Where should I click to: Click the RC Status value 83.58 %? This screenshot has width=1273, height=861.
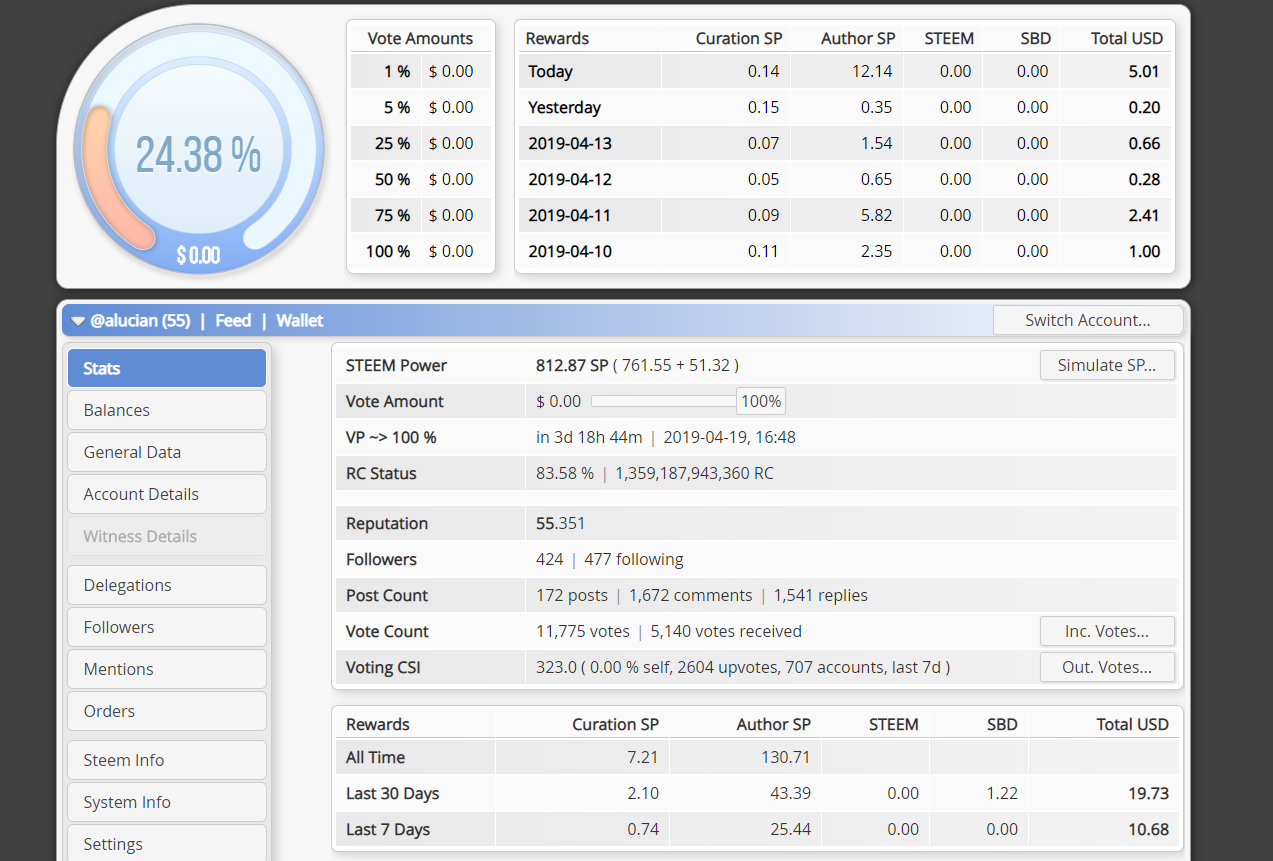pyautogui.click(x=565, y=473)
